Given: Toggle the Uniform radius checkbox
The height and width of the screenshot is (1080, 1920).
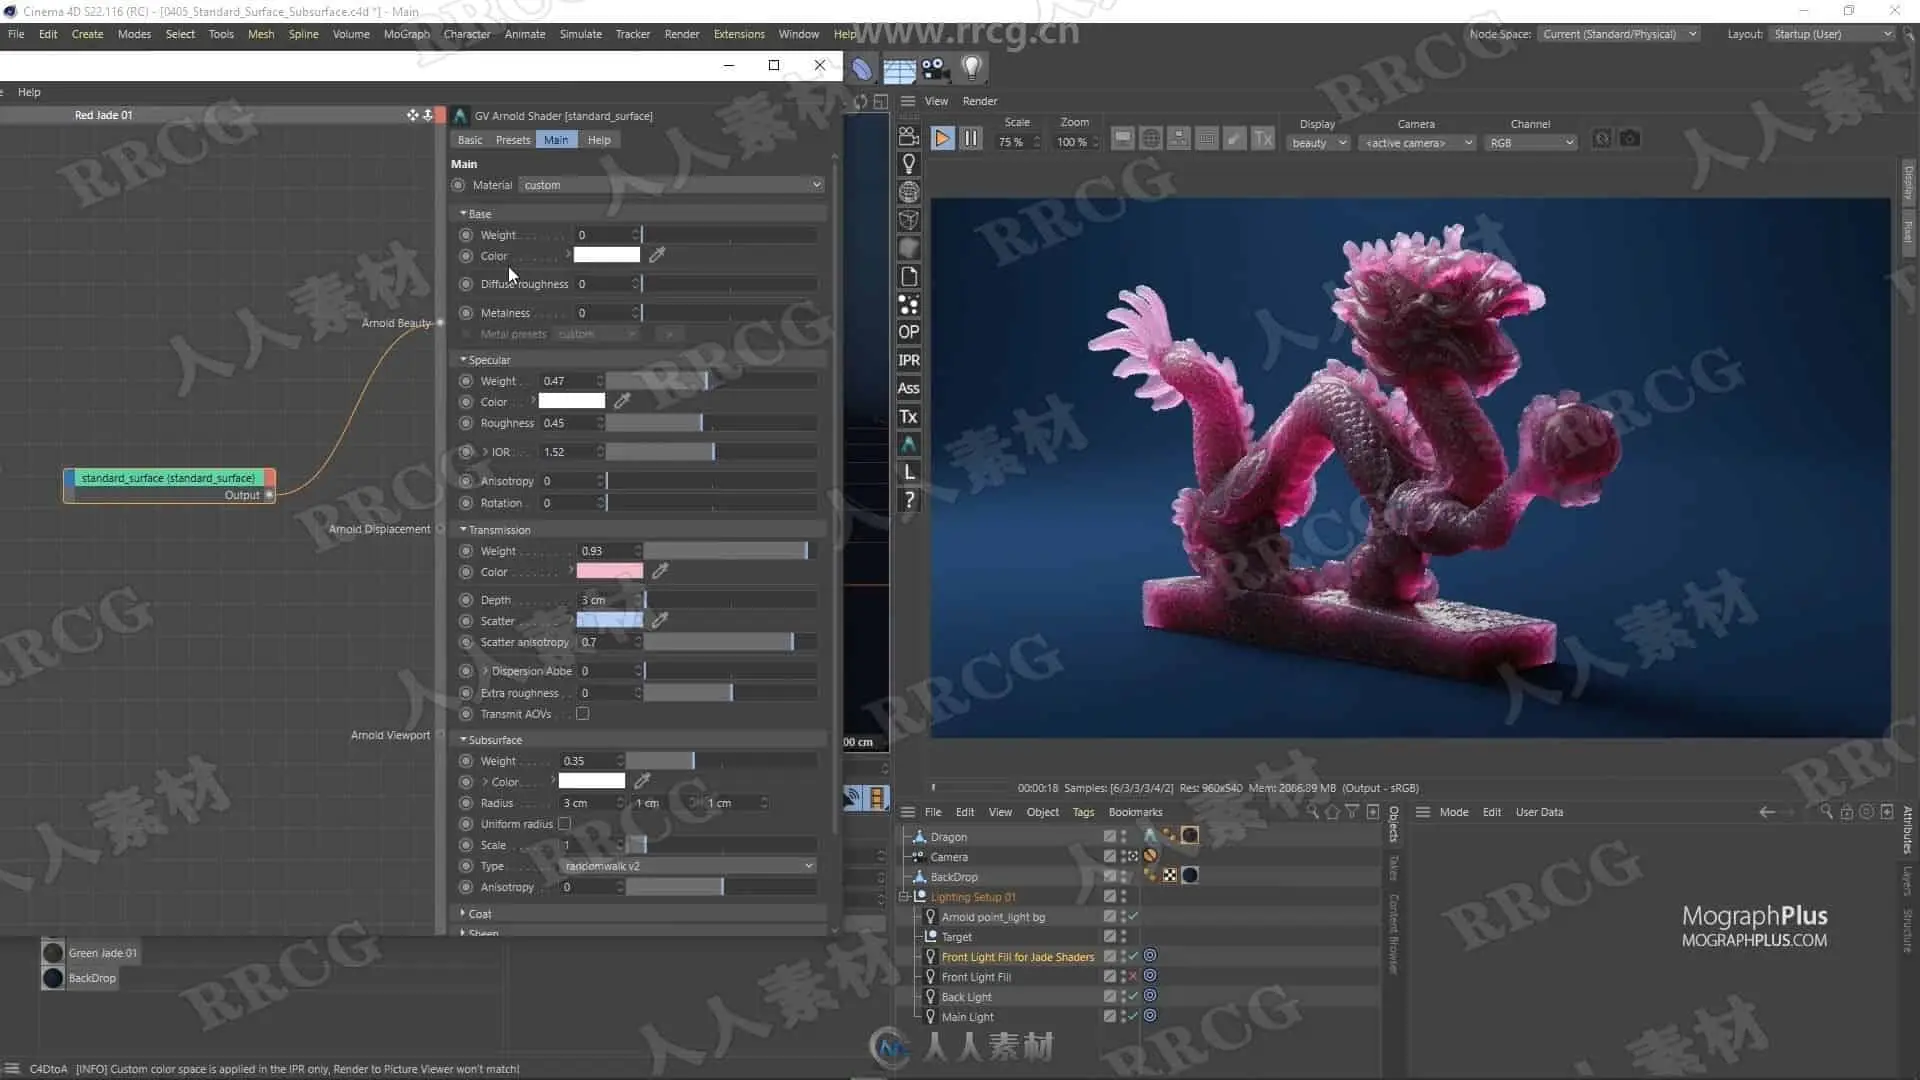Looking at the screenshot, I should (x=564, y=824).
